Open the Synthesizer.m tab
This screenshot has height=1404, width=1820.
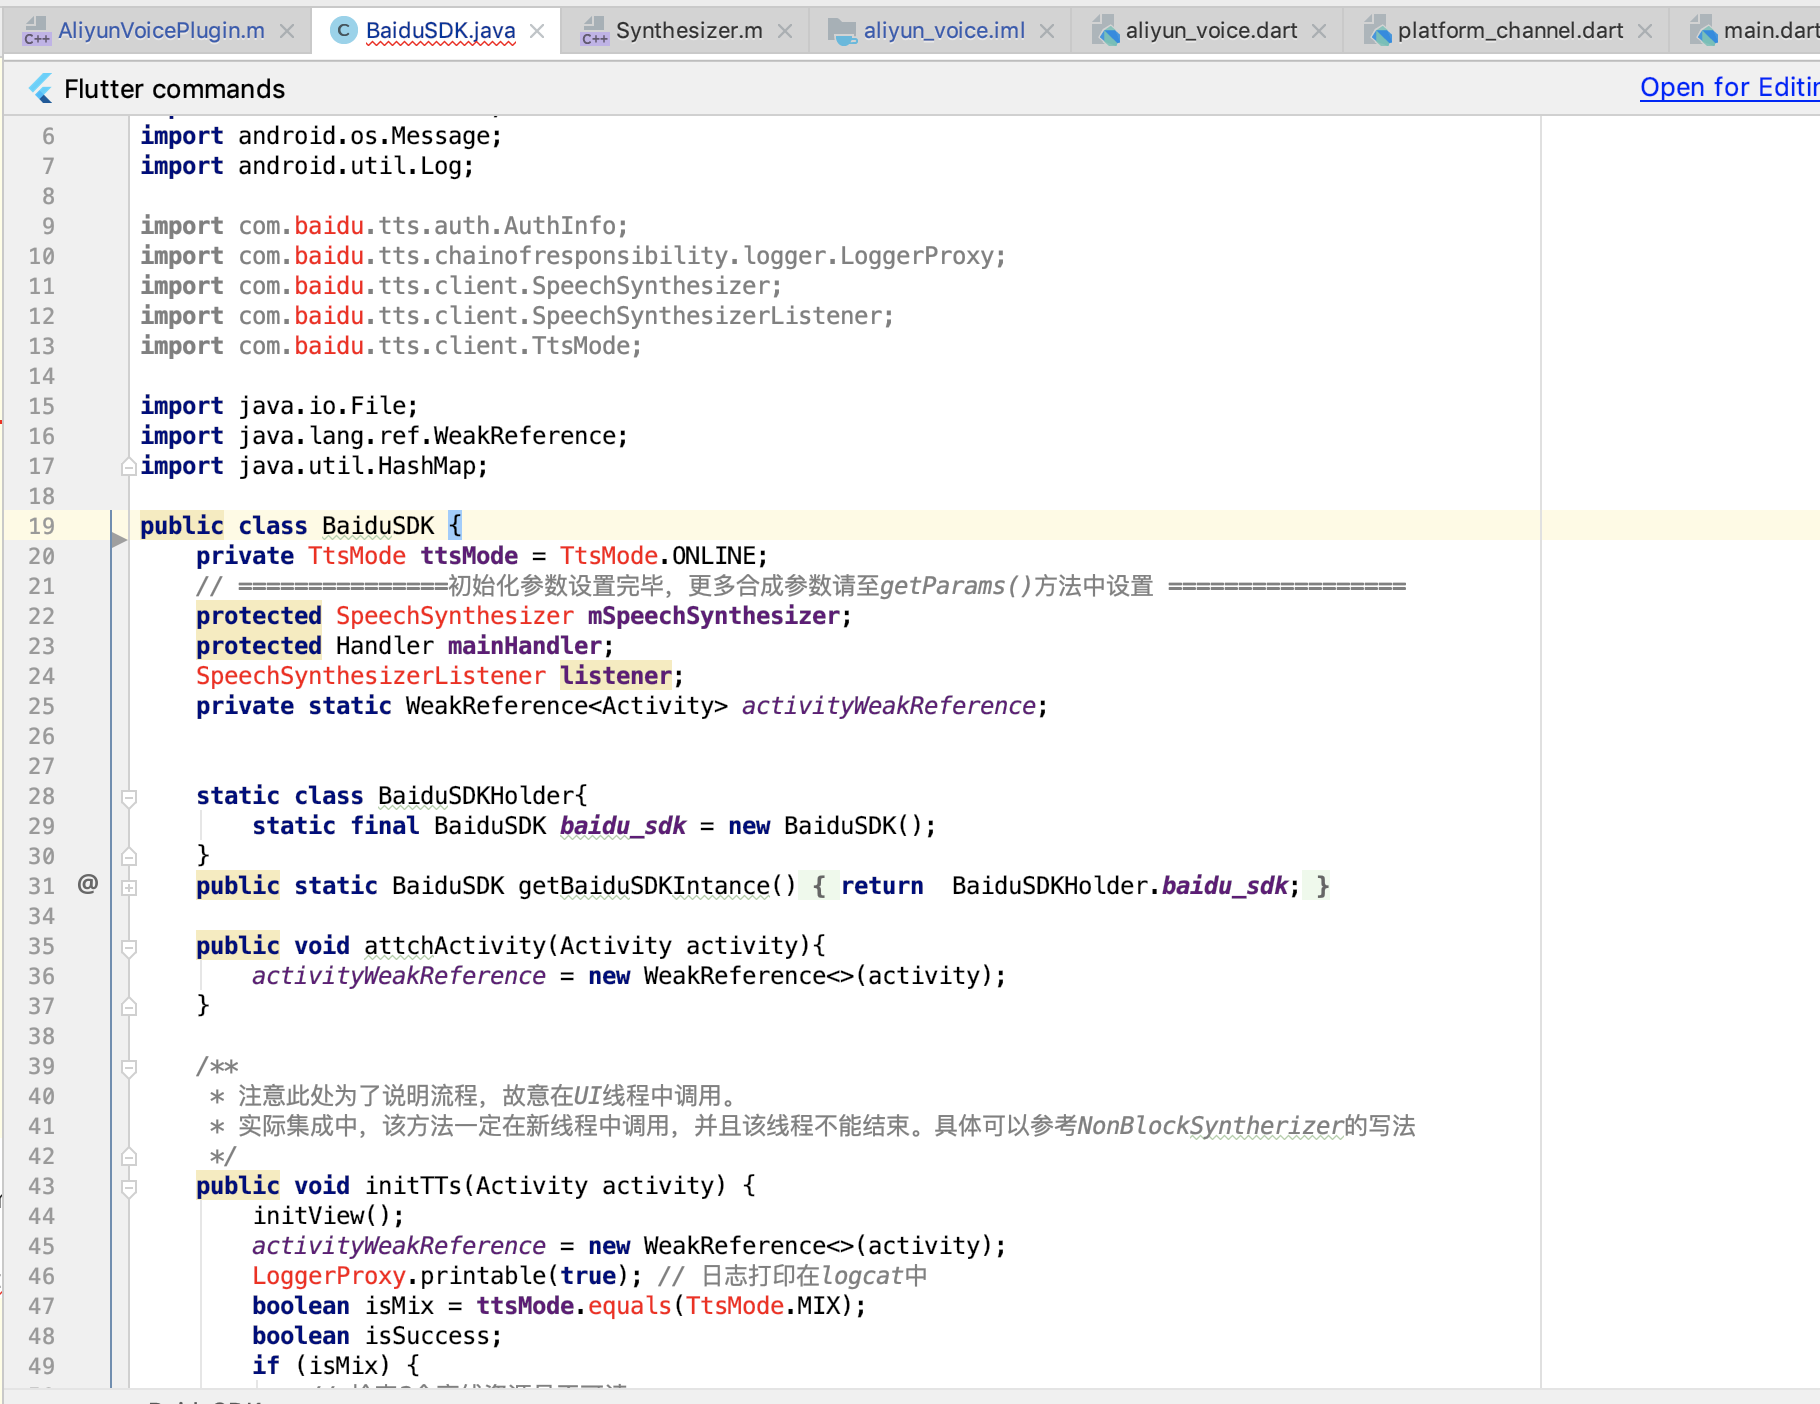point(689,31)
